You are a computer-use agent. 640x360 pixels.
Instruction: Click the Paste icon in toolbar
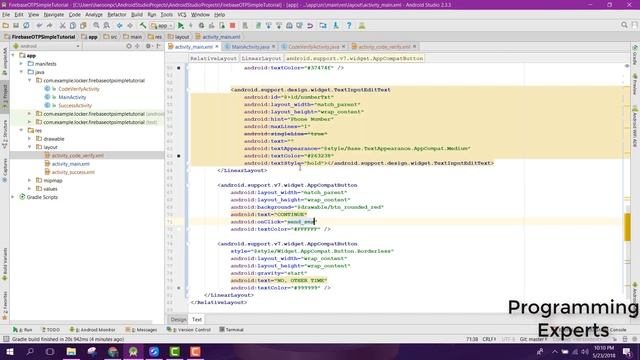point(83,25)
